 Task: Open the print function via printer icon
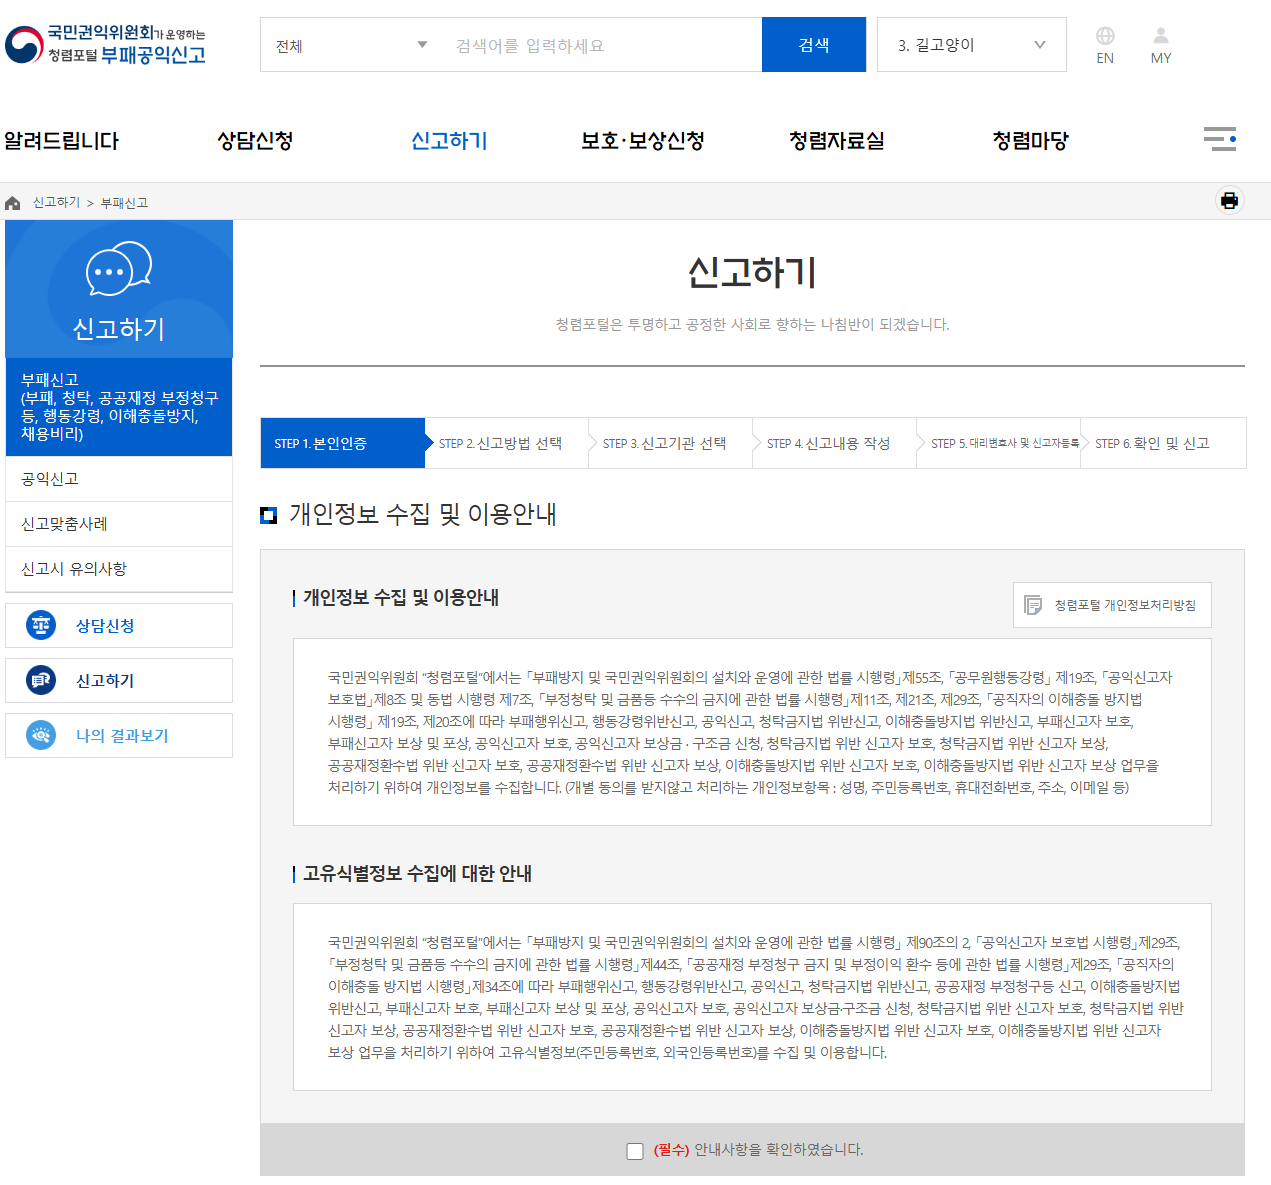coord(1229,201)
